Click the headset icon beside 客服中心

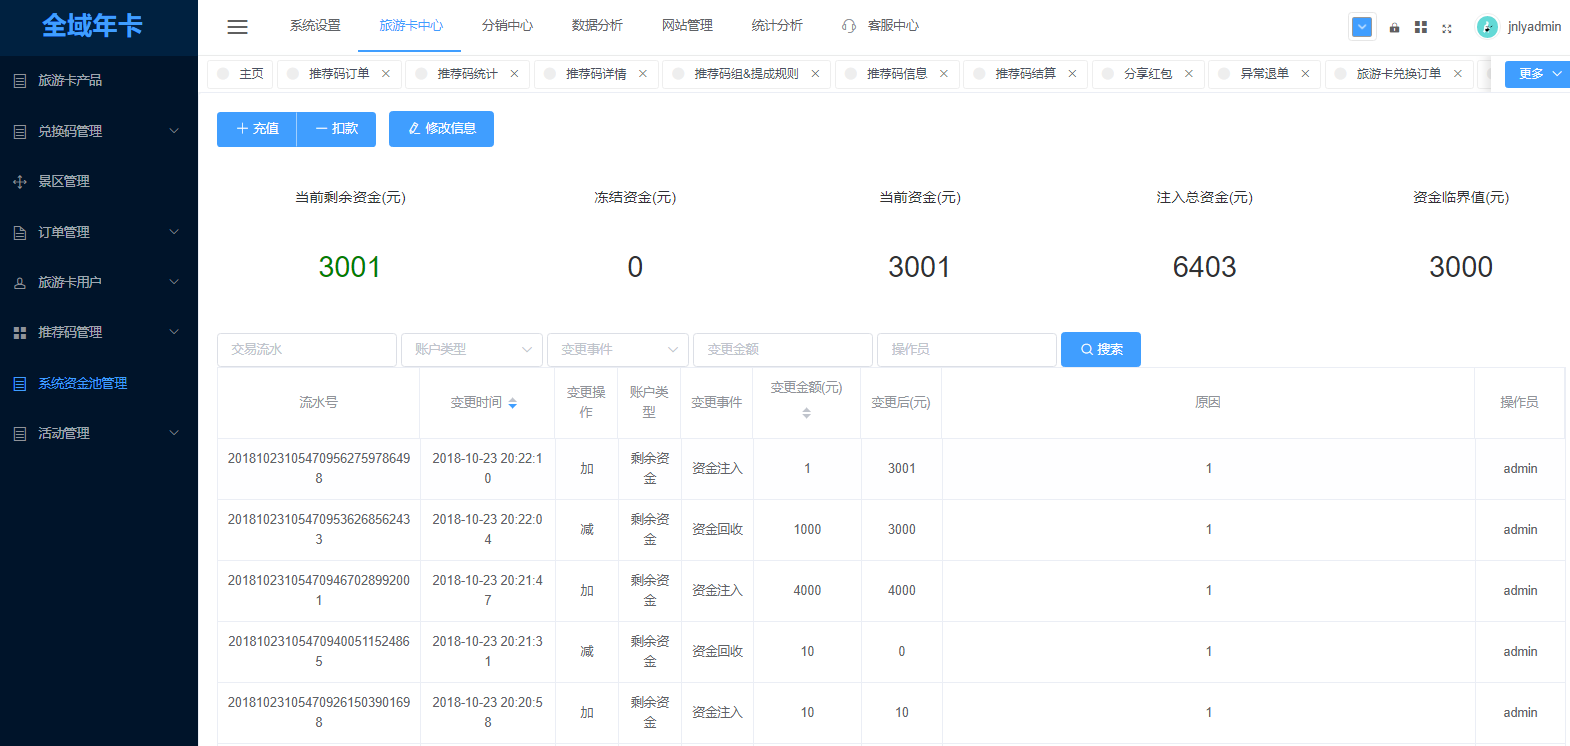pos(849,26)
